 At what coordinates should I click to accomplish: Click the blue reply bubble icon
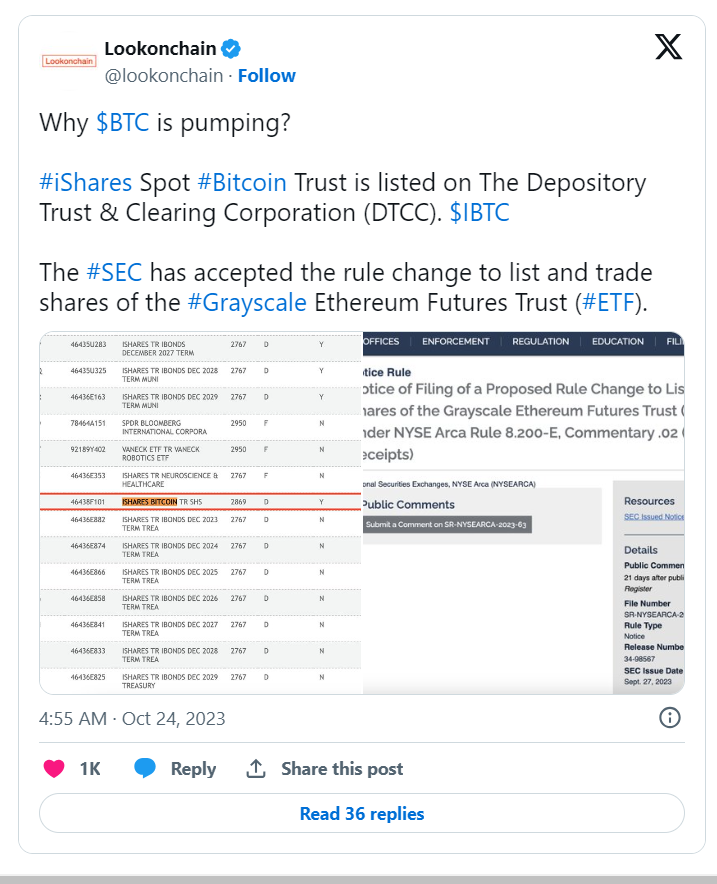[145, 768]
